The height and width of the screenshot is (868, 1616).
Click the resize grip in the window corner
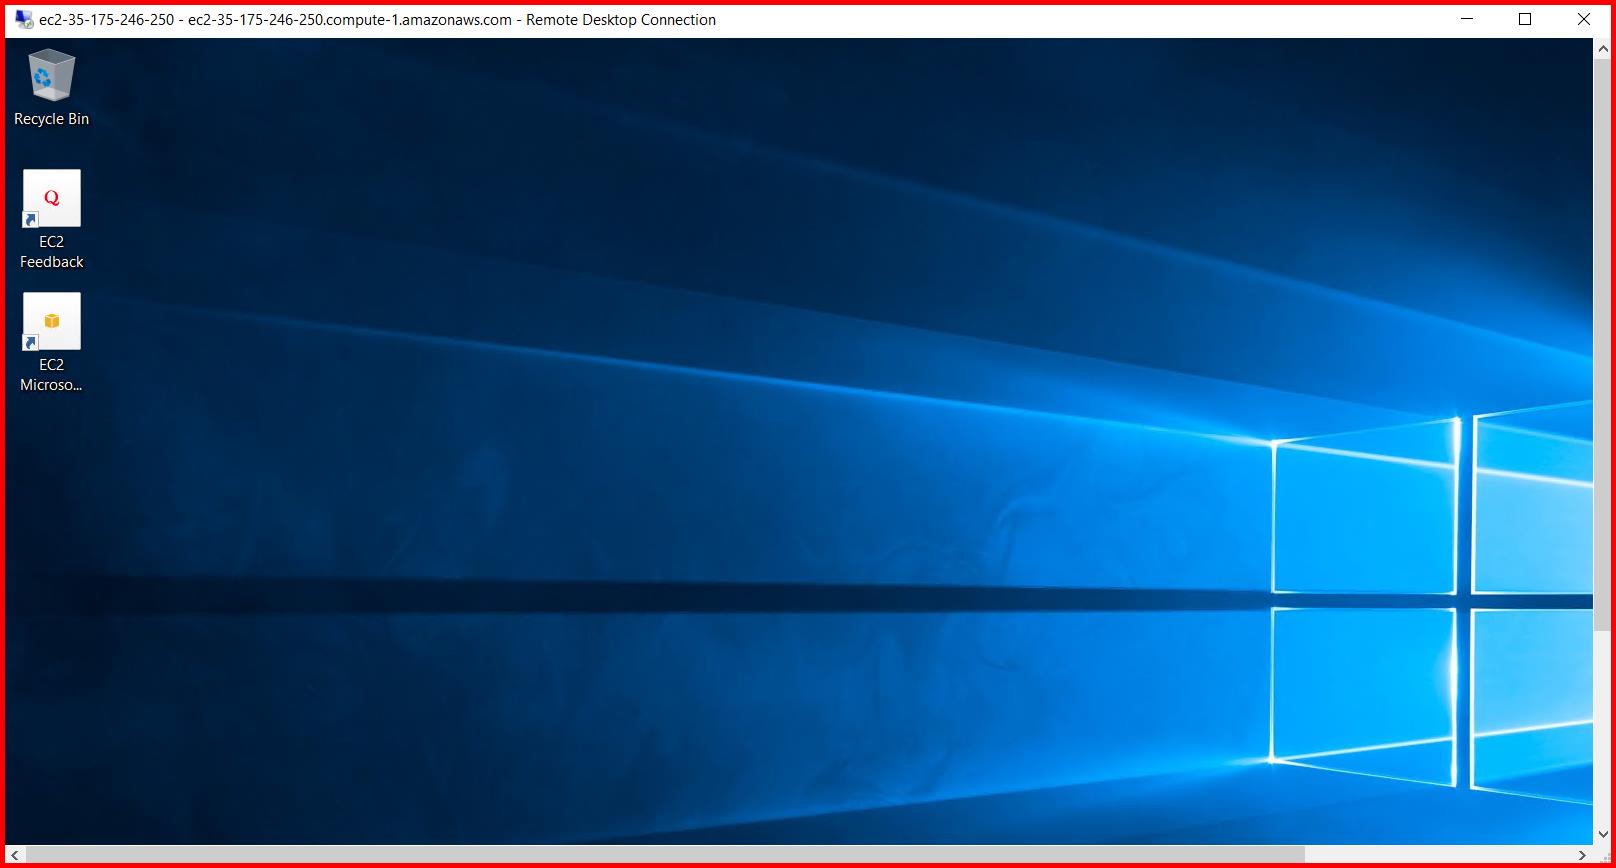[1603, 855]
